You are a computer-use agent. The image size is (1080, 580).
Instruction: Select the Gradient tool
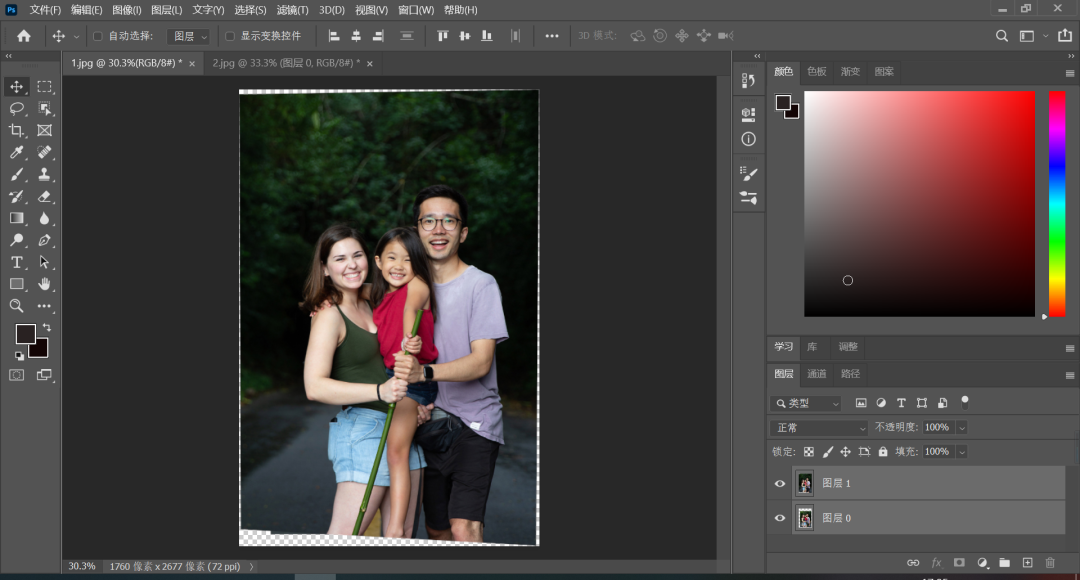pos(17,218)
